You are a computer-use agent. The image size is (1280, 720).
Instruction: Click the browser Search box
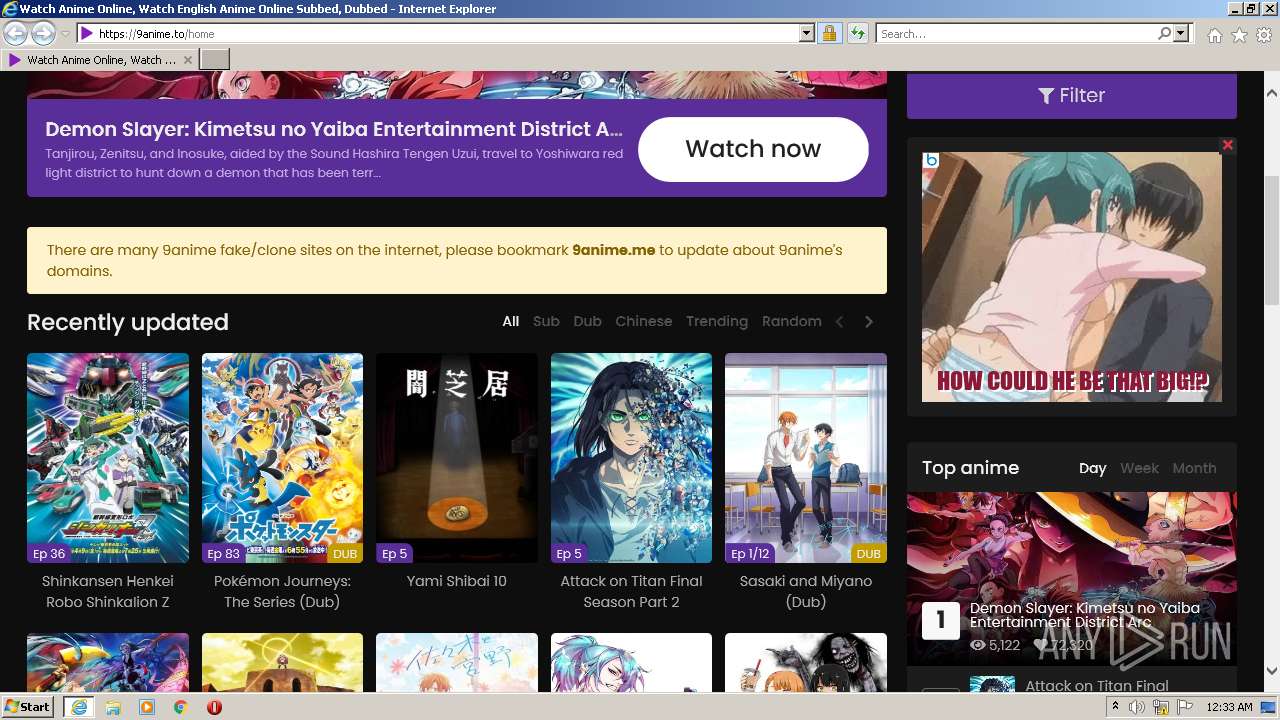coord(1016,34)
